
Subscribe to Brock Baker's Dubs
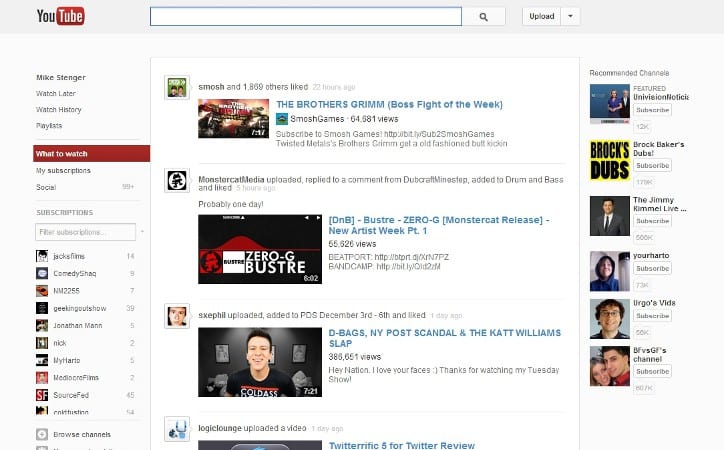(652, 165)
